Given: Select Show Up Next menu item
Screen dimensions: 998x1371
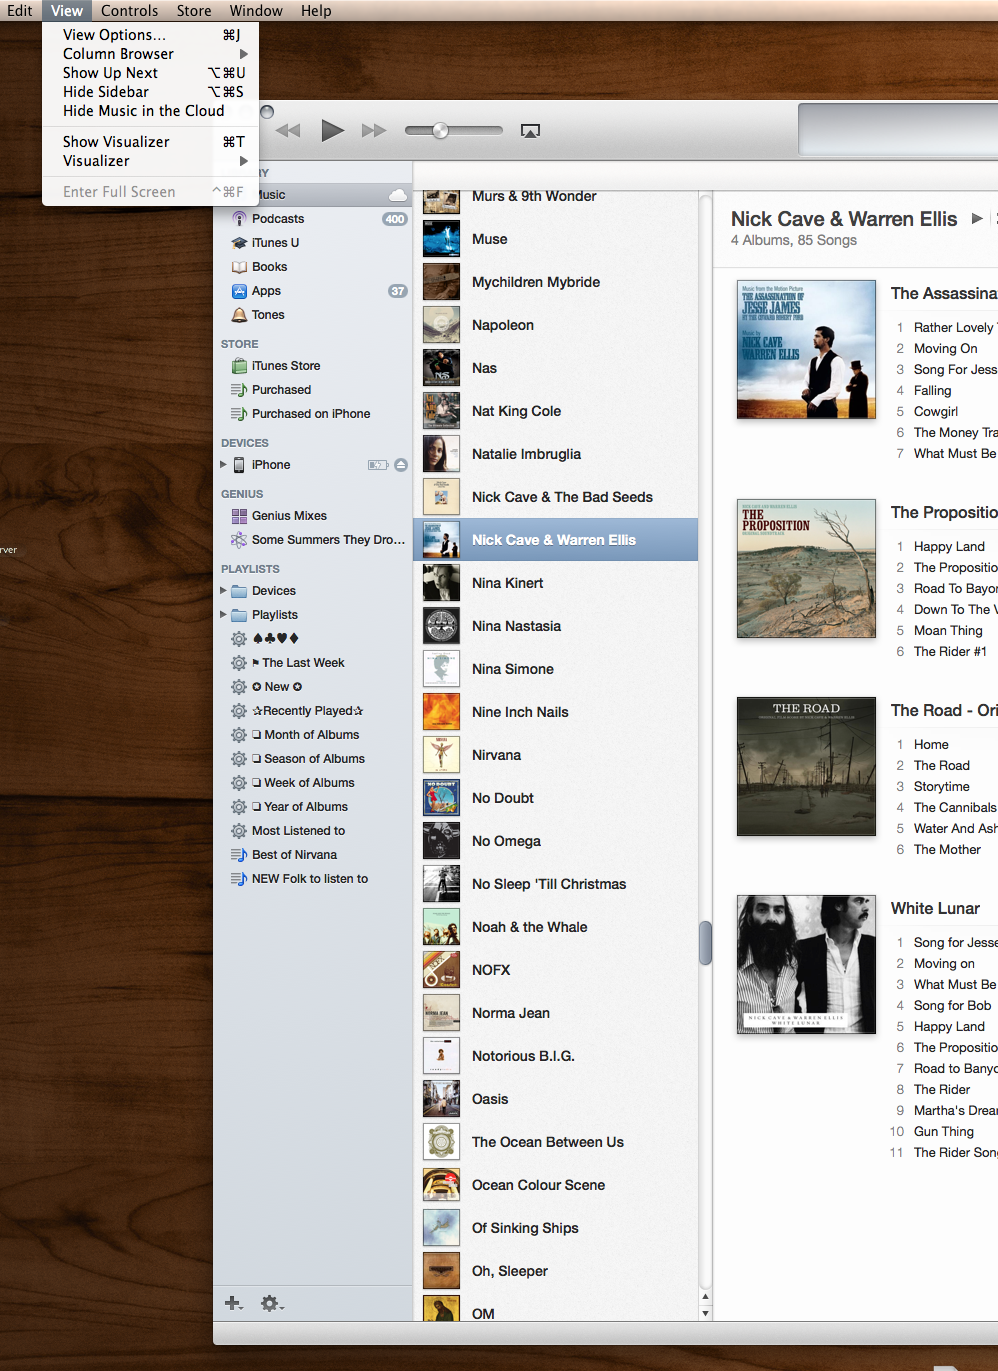Looking at the screenshot, I should [151, 73].
